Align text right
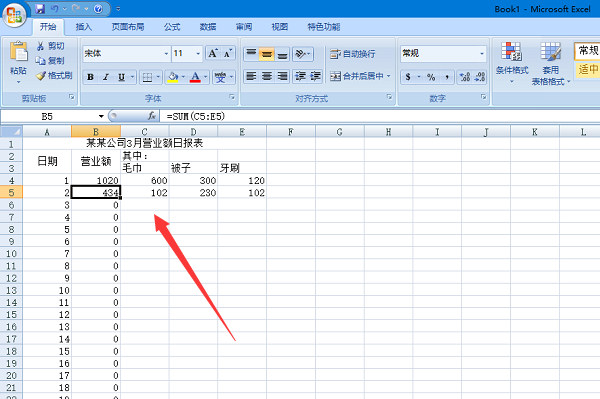Screen dimensions: 600x399 point(282,77)
